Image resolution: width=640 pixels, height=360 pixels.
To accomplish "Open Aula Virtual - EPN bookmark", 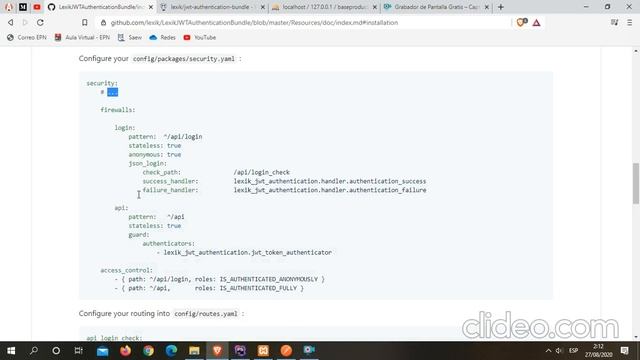I will tap(82, 38).
